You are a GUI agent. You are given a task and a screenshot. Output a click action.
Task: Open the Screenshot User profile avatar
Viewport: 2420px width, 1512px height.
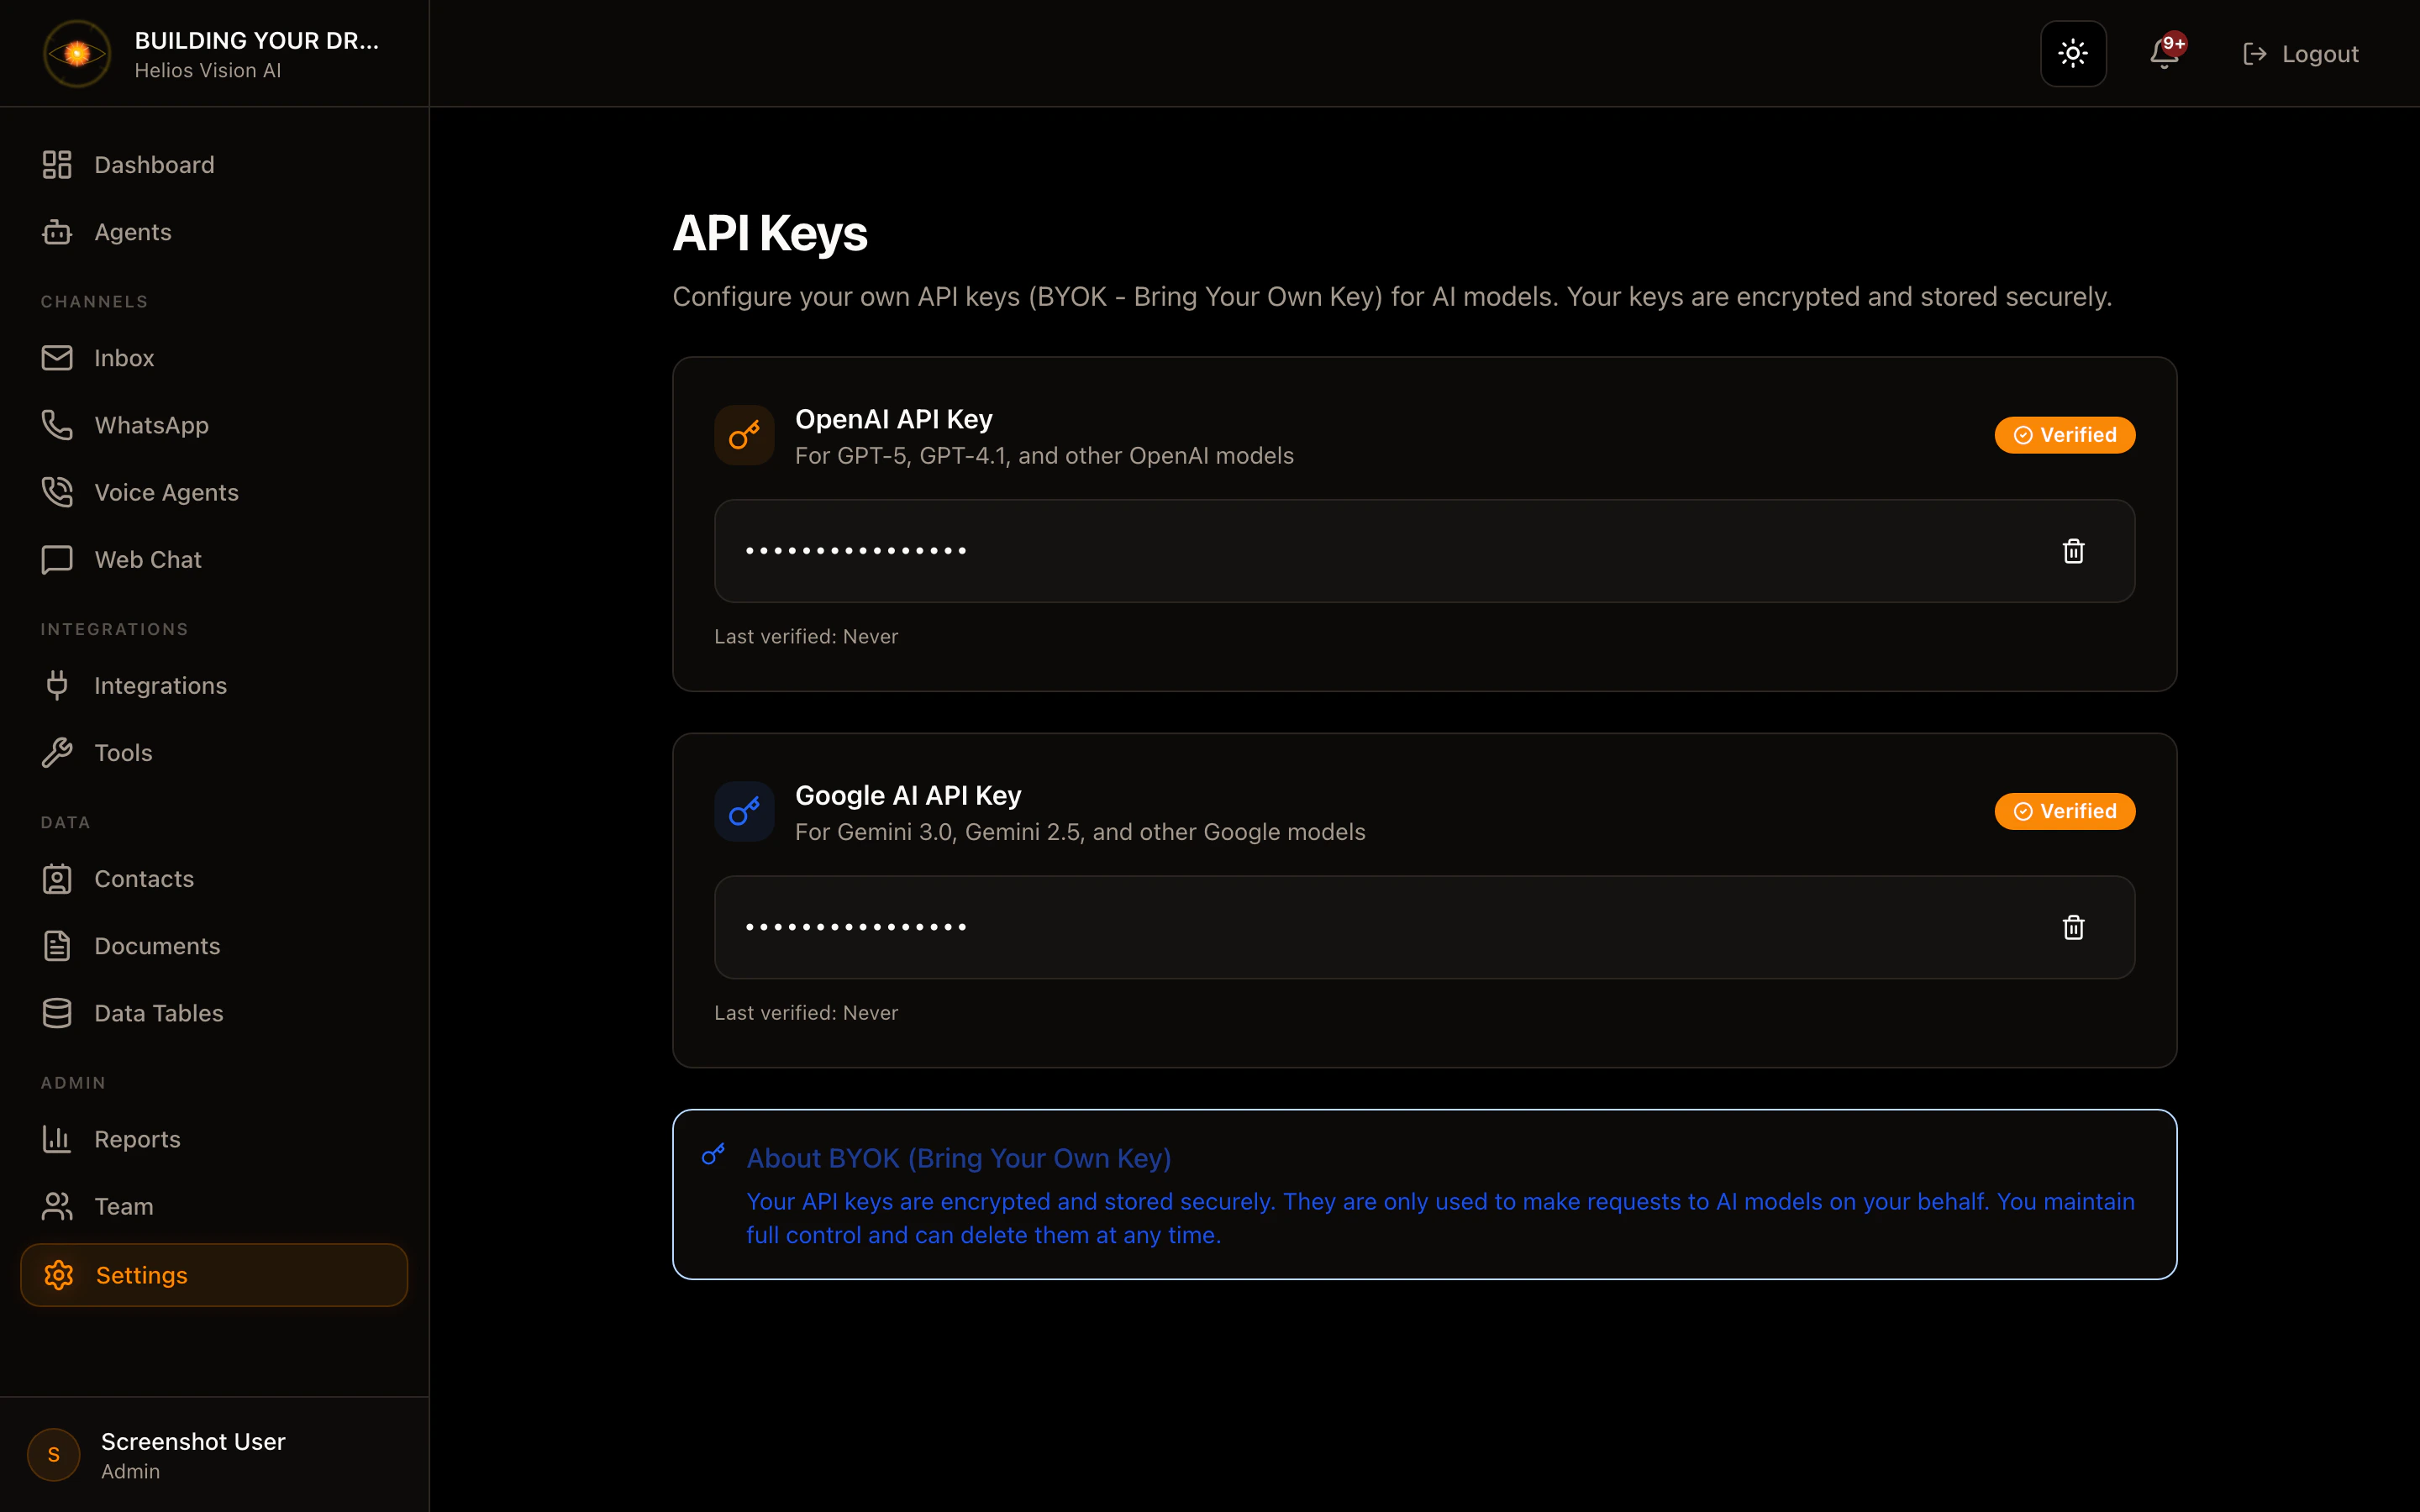click(x=53, y=1455)
